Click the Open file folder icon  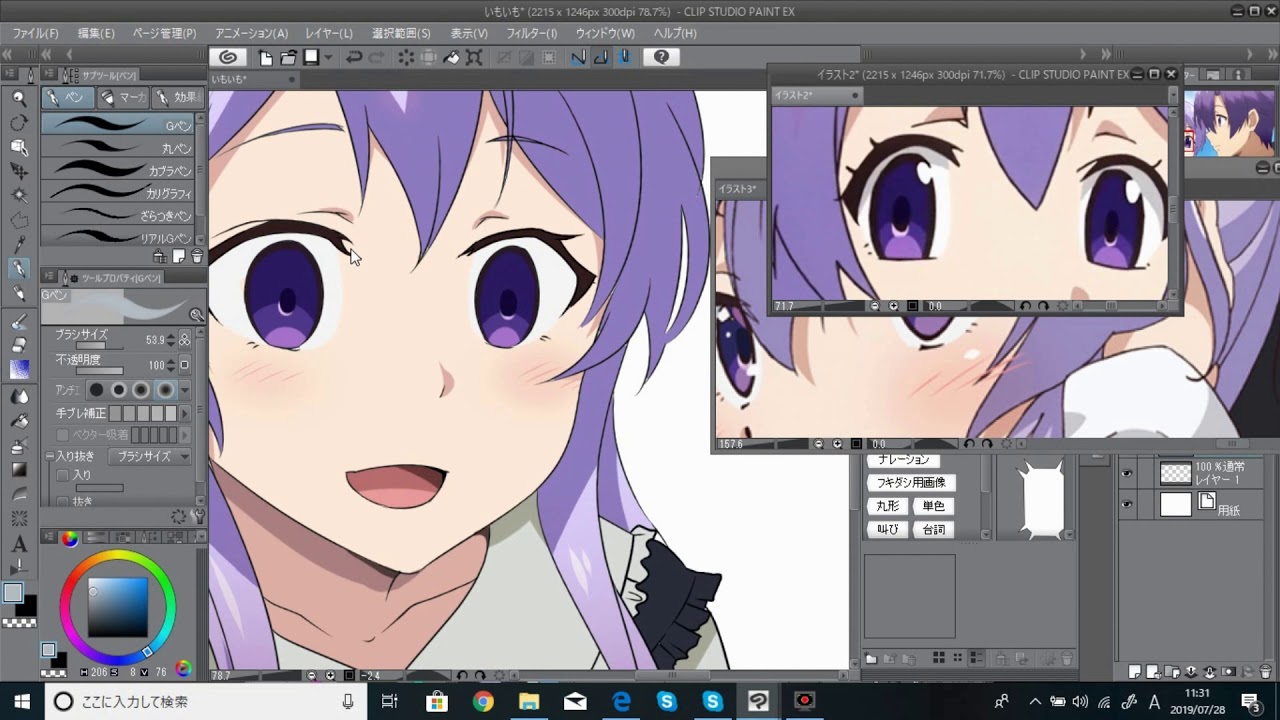pos(288,57)
